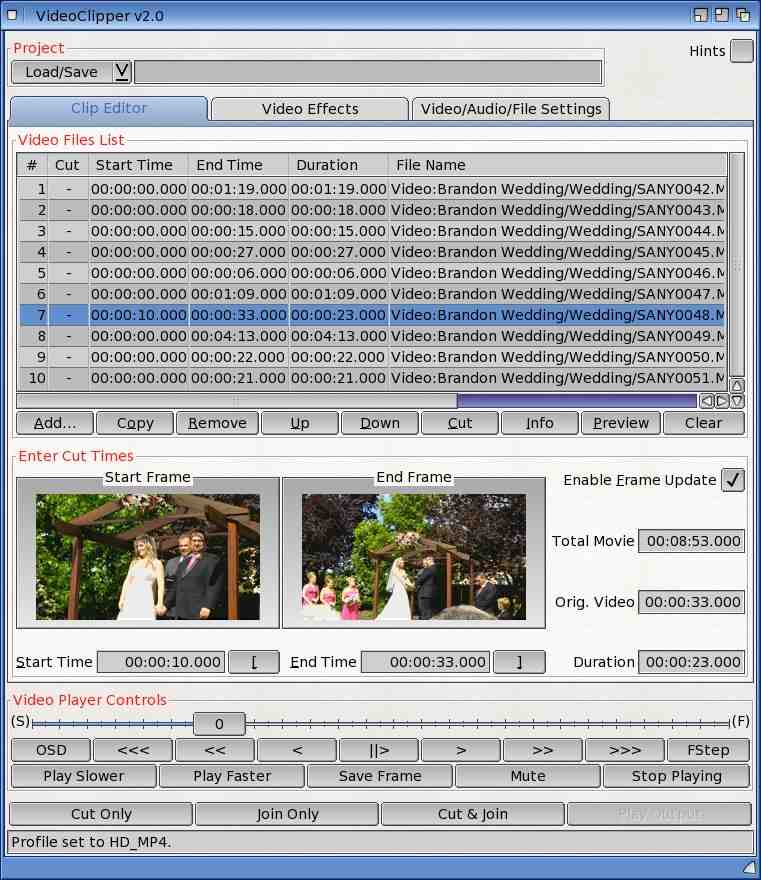Open the Video/Audio/File Settings tab
Screen dimensions: 761x880
pos(511,109)
